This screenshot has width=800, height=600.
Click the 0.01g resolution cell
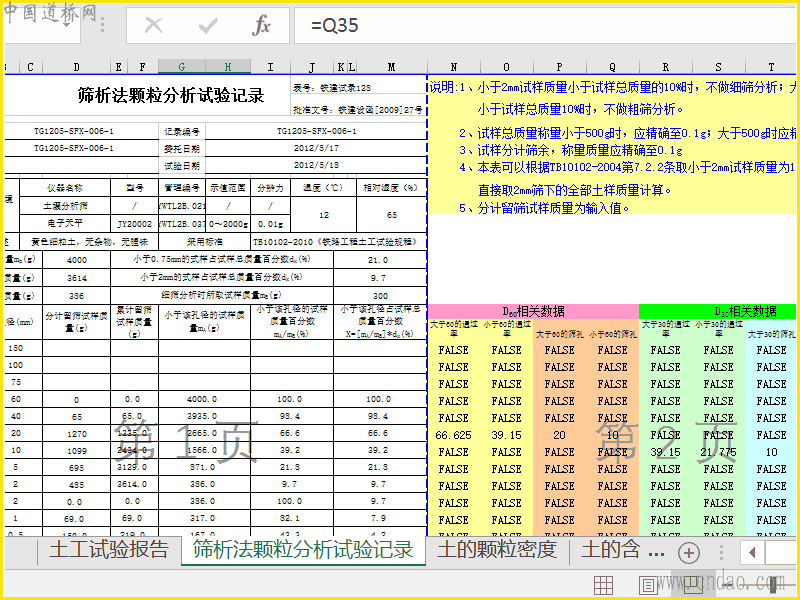(x=270, y=223)
